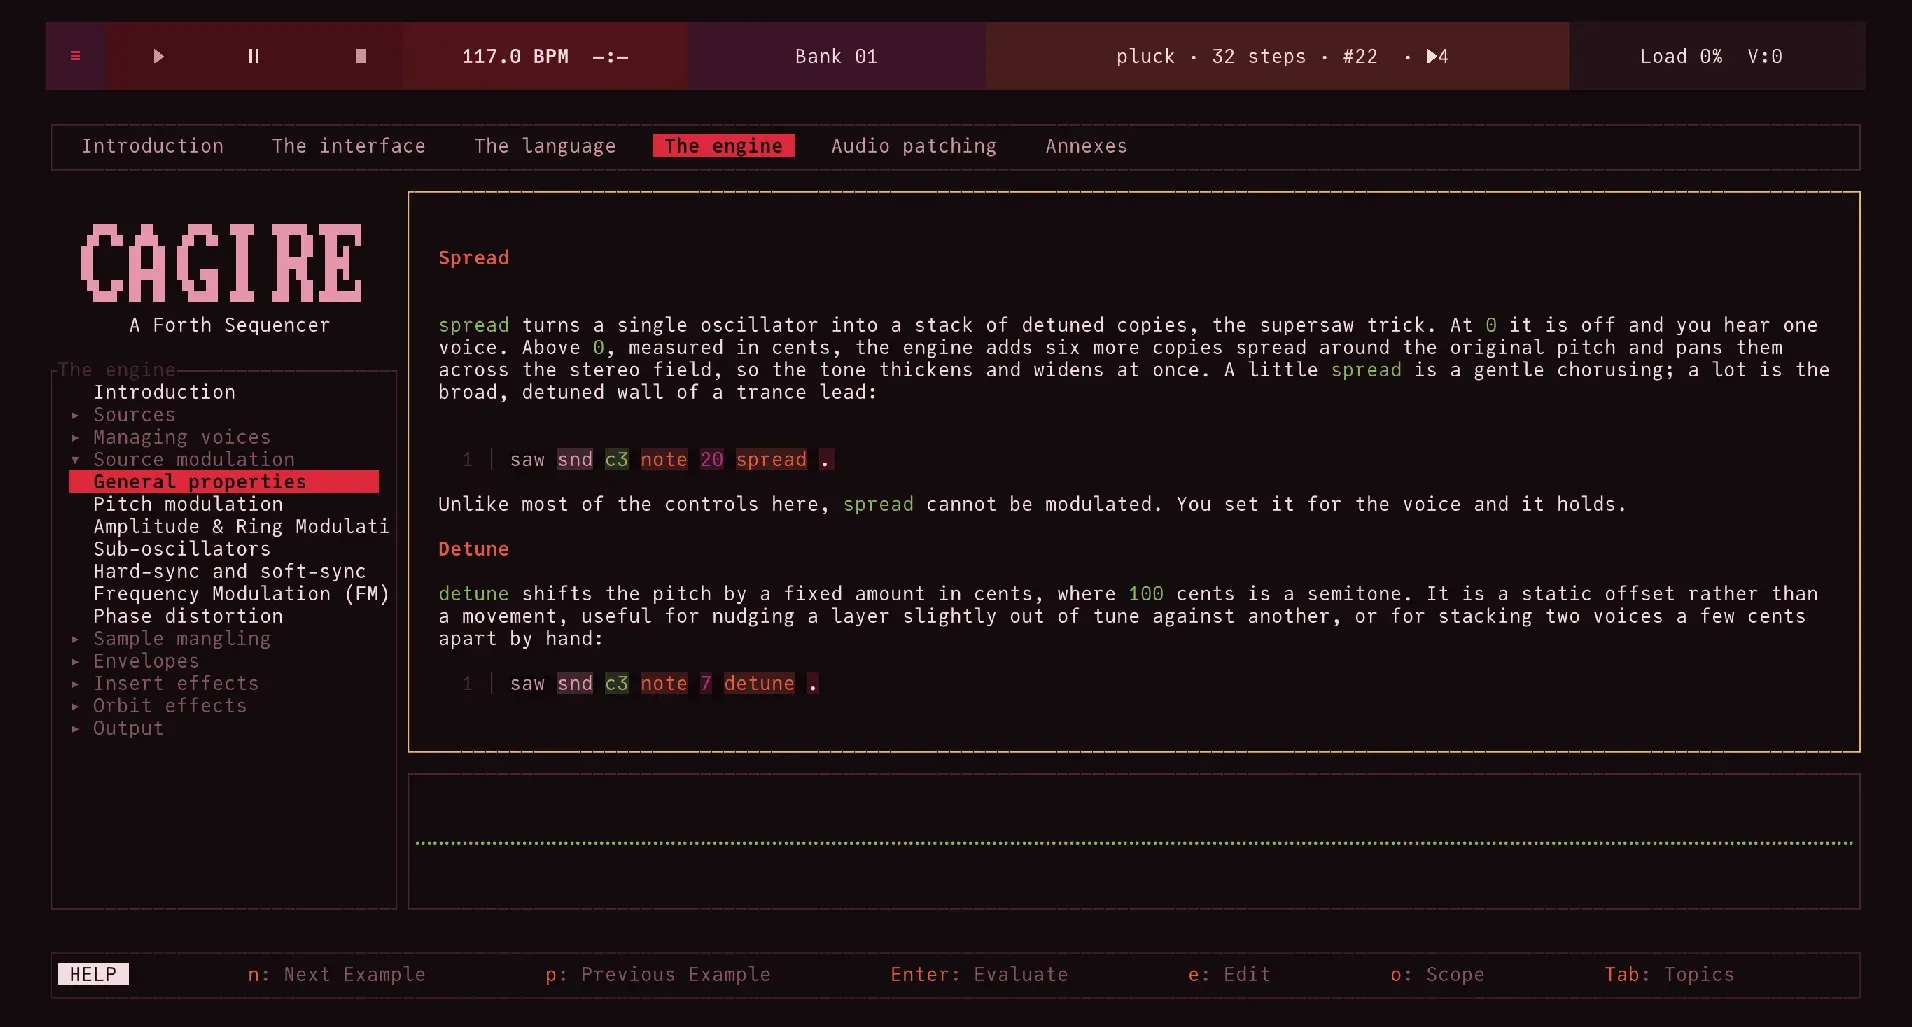Screen dimensions: 1912x1027
Task: Click the Load 0% status indicator
Action: (1681, 56)
